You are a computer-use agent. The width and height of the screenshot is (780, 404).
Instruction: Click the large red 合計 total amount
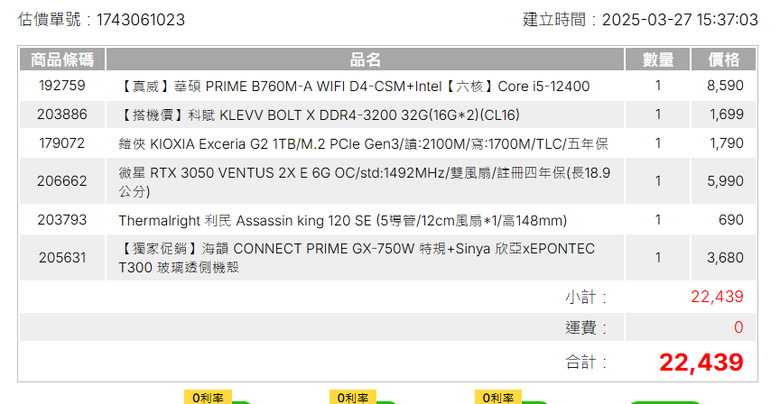point(701,362)
